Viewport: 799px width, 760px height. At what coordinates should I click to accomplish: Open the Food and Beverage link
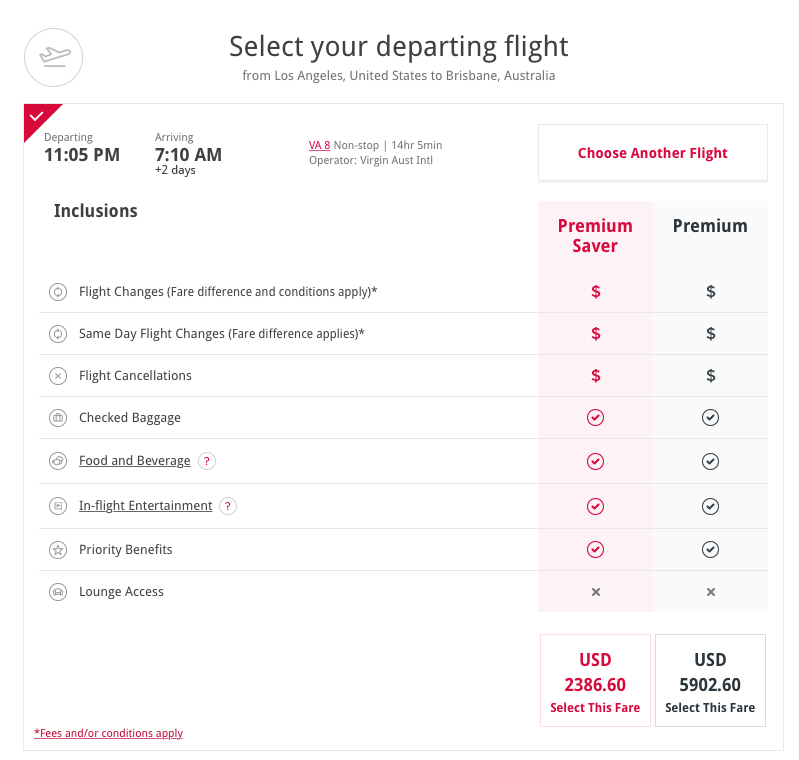click(135, 461)
